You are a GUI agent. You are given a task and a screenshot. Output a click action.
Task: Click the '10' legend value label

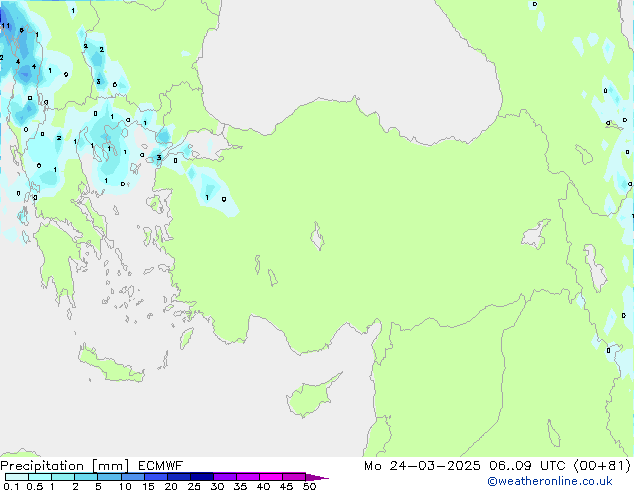pos(125,486)
